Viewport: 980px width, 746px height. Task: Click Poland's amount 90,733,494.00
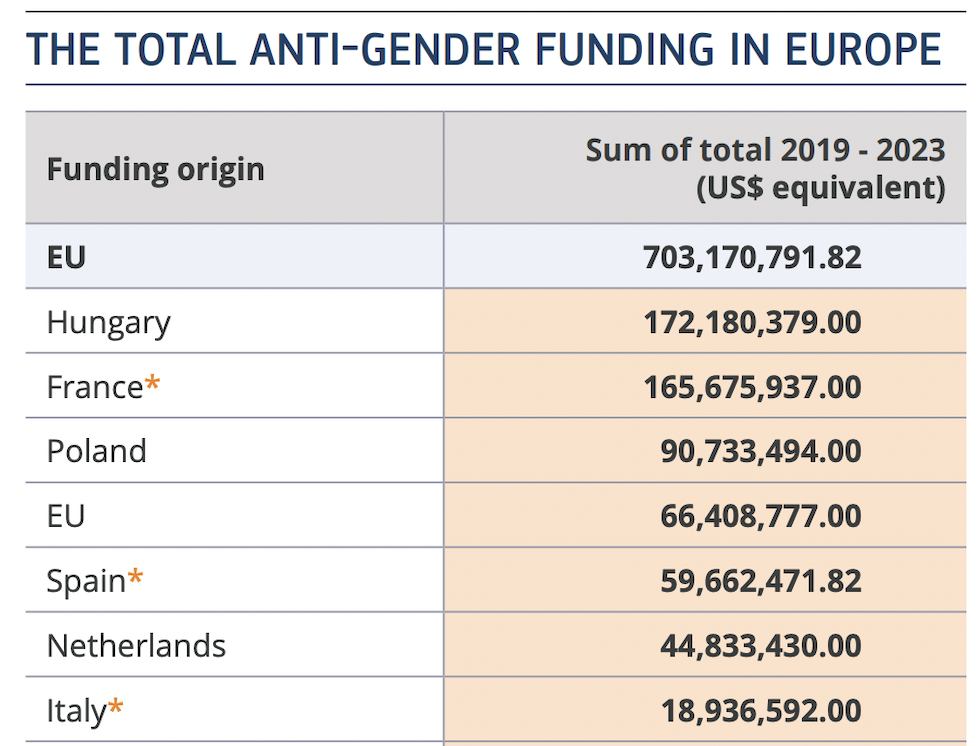(760, 451)
